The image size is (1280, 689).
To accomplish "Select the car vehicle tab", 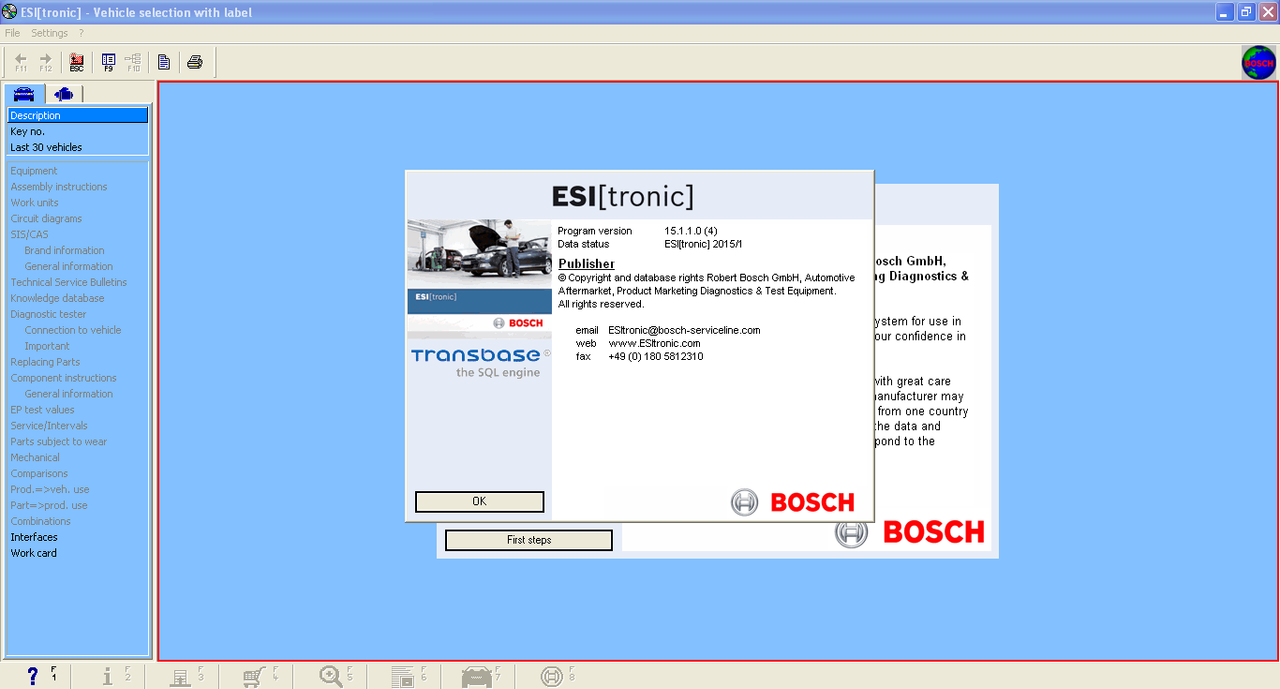I will coord(24,94).
